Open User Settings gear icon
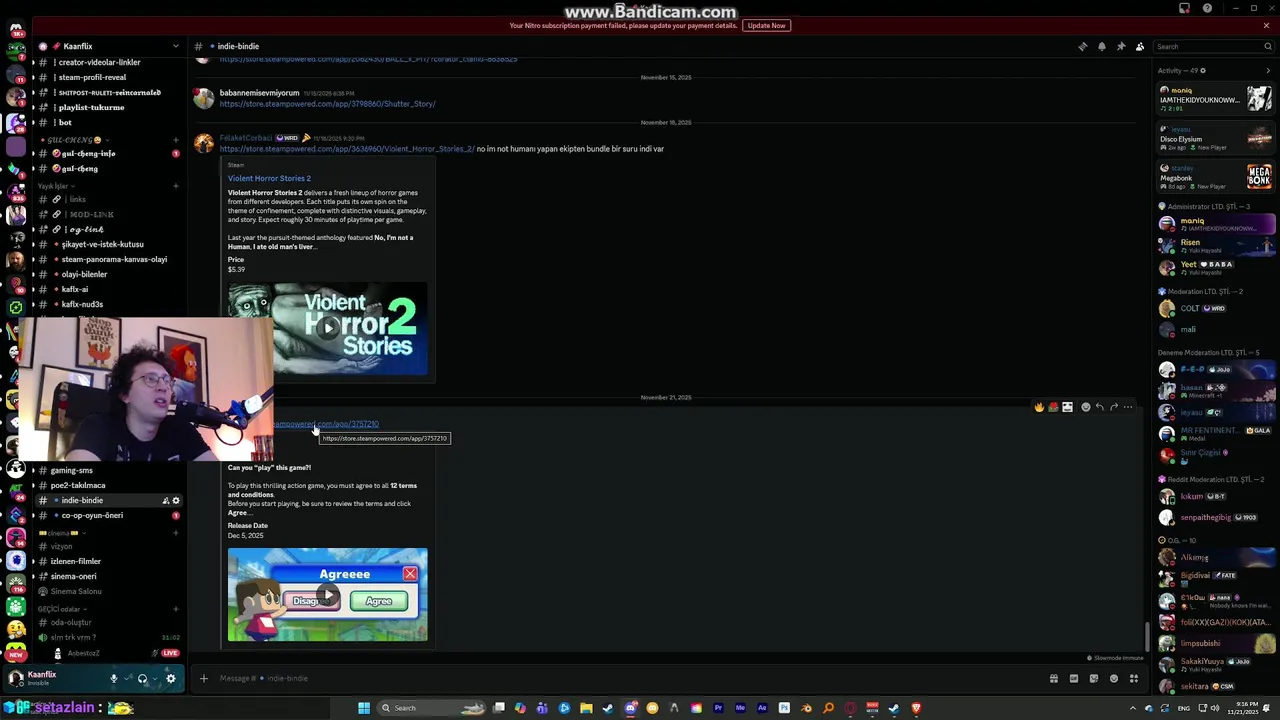1280x720 pixels. click(x=171, y=678)
